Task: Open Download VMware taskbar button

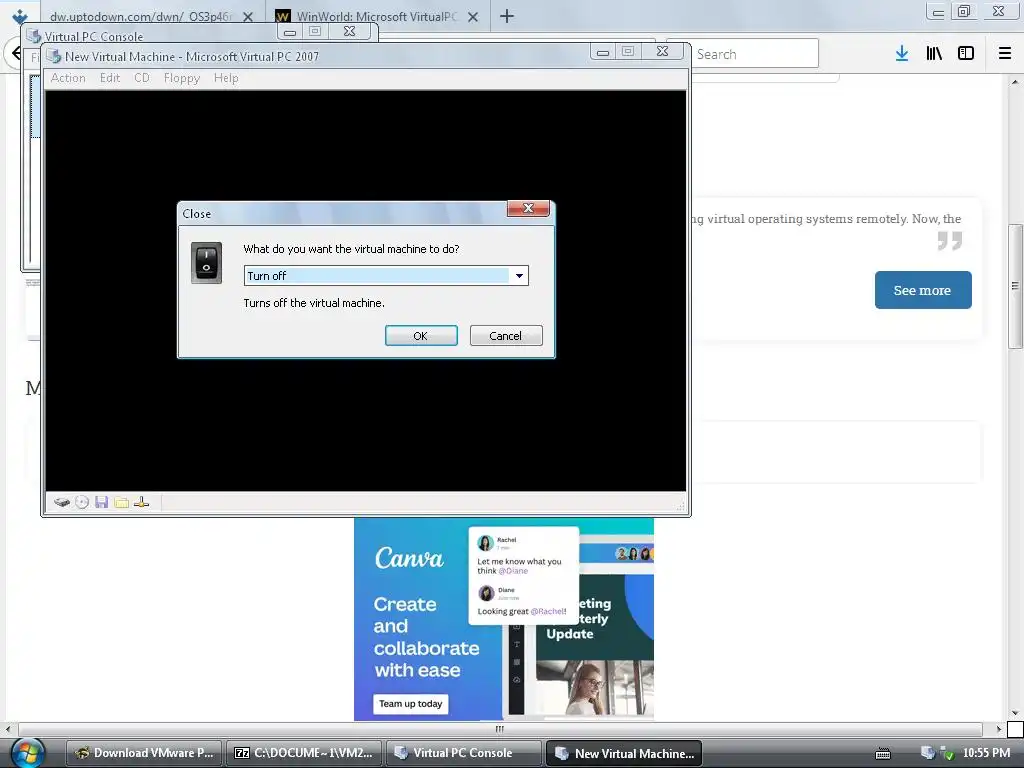Action: (x=144, y=753)
